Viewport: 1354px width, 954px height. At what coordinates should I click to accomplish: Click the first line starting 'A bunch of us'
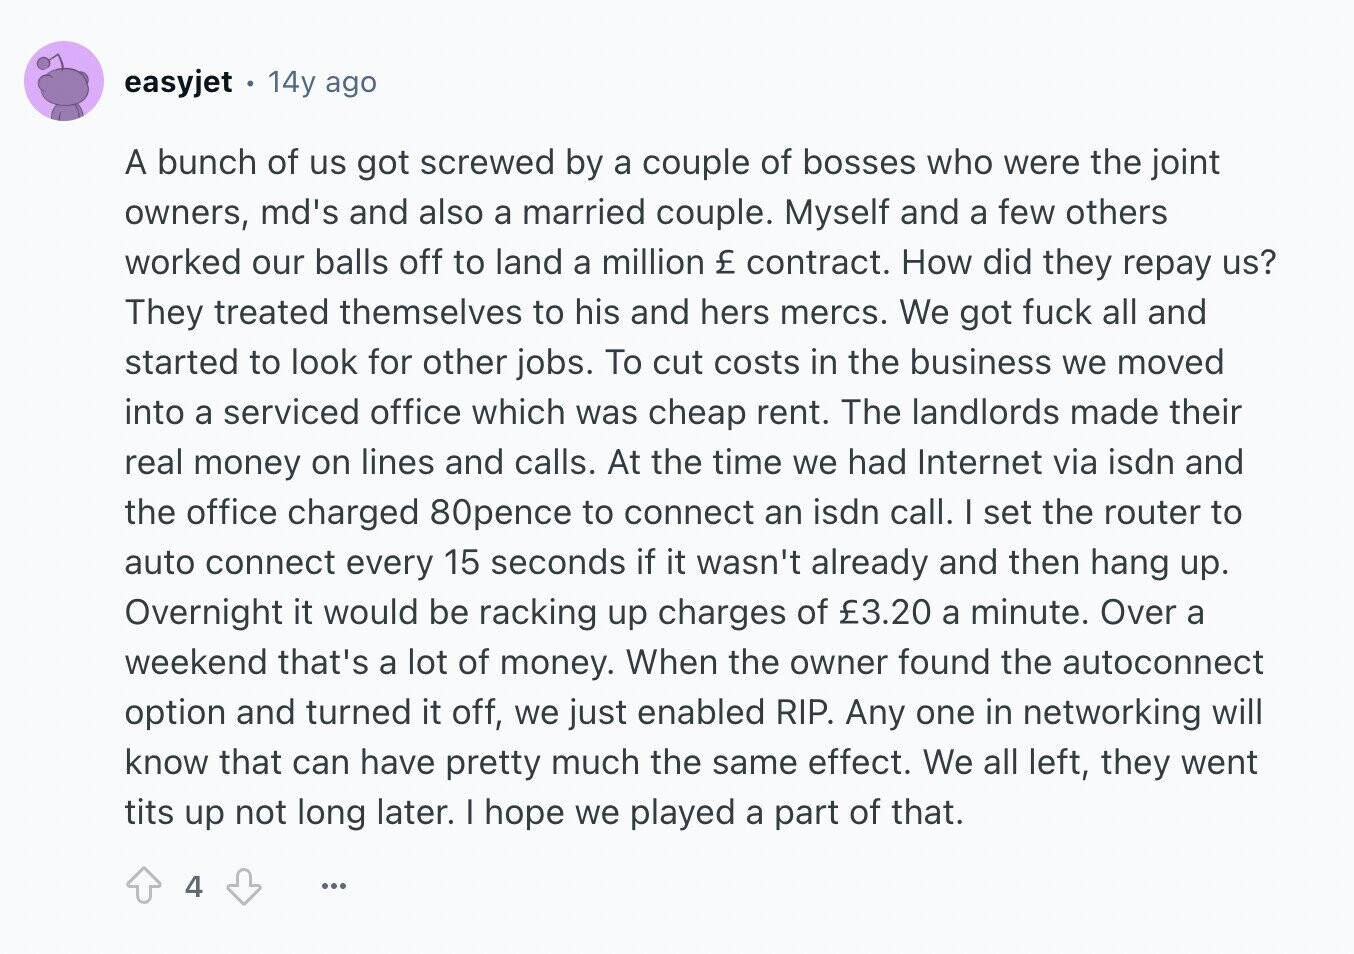point(672,162)
